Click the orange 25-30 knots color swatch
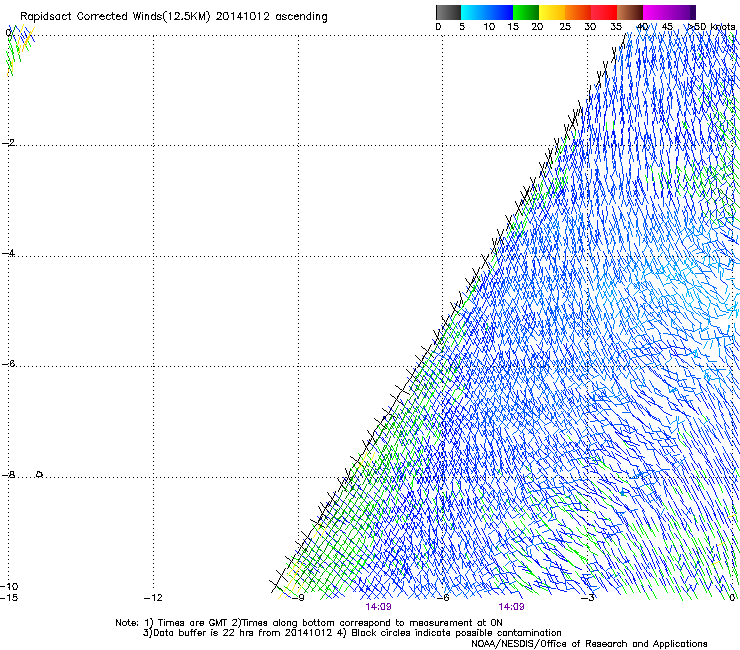 (x=578, y=12)
